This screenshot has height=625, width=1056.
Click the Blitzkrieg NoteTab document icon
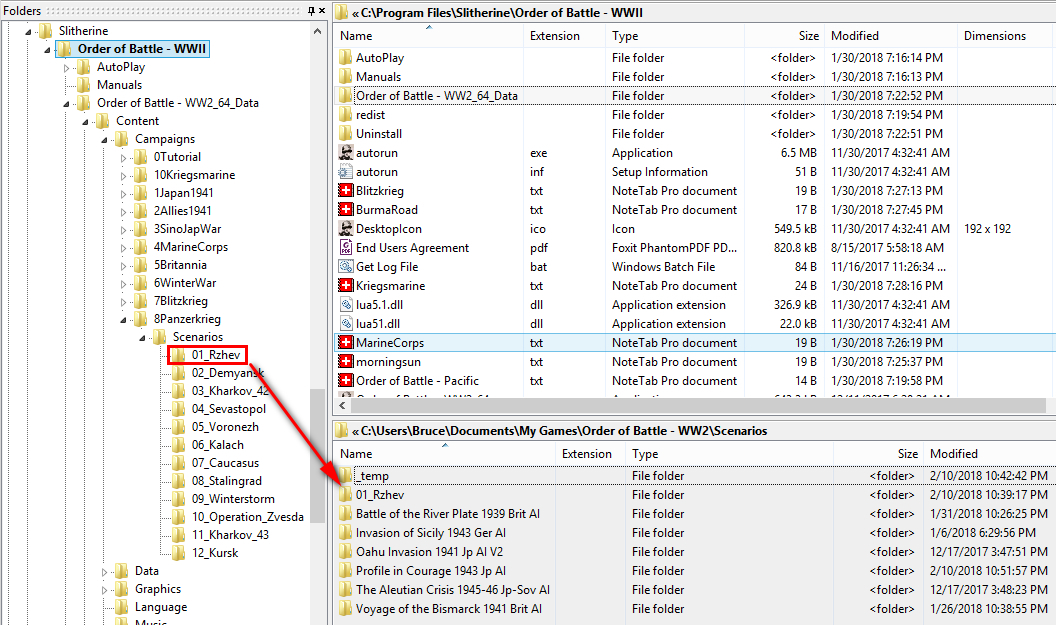pyautogui.click(x=345, y=191)
